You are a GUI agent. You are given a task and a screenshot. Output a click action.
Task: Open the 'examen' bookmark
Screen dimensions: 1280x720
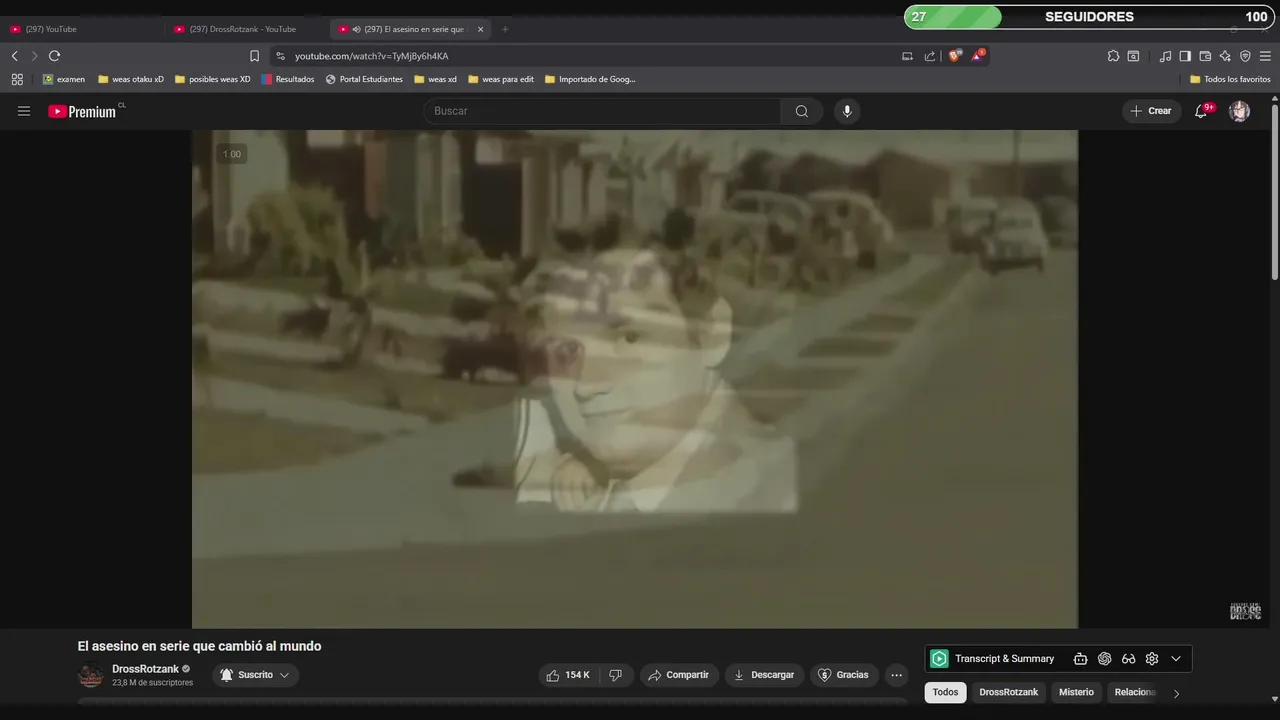[63, 79]
